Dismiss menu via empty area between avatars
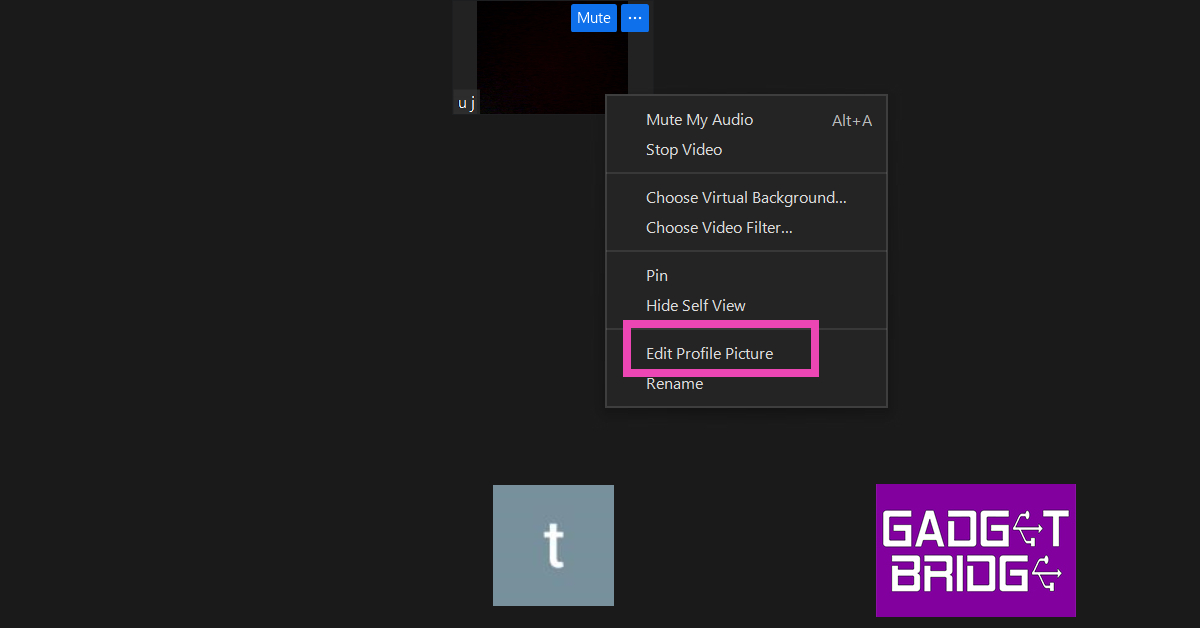 click(x=745, y=545)
